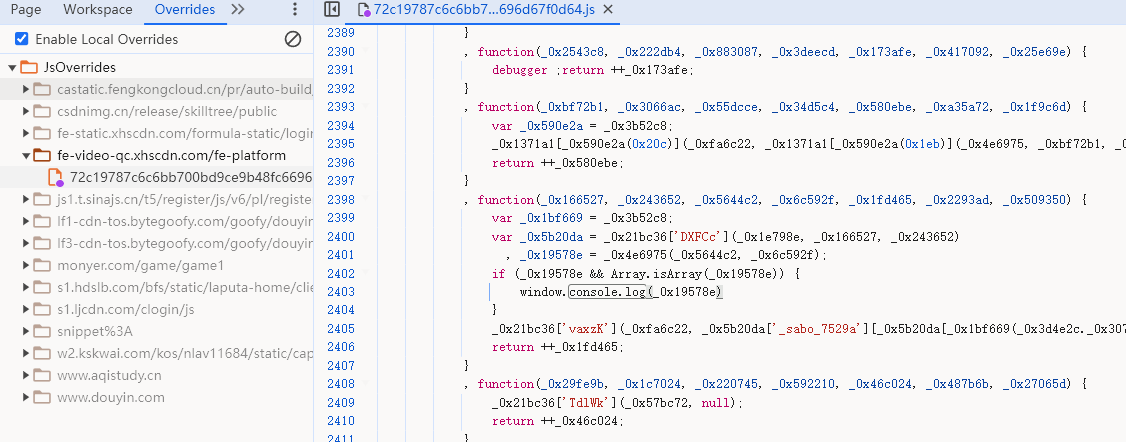Select www.aqistudy.cn folder
This screenshot has width=1126, height=442.
[109, 375]
